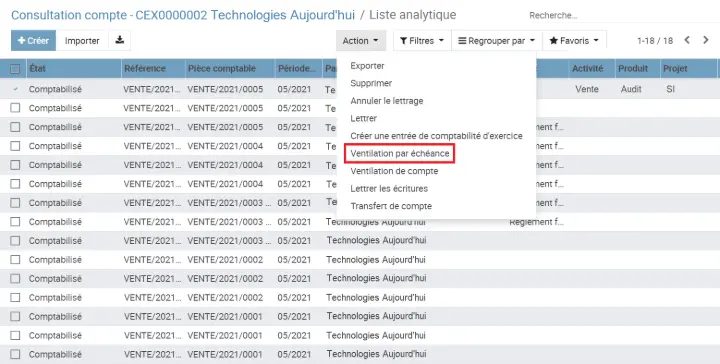Viewport: 720px width, 364px height.
Task: Select the Lettrer menu entry
Action: tap(363, 118)
